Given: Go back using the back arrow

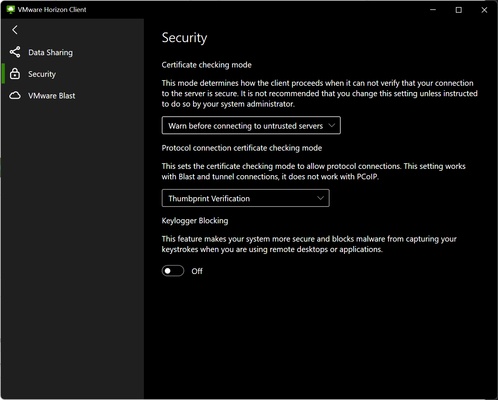Looking at the screenshot, I should click(x=15, y=30).
